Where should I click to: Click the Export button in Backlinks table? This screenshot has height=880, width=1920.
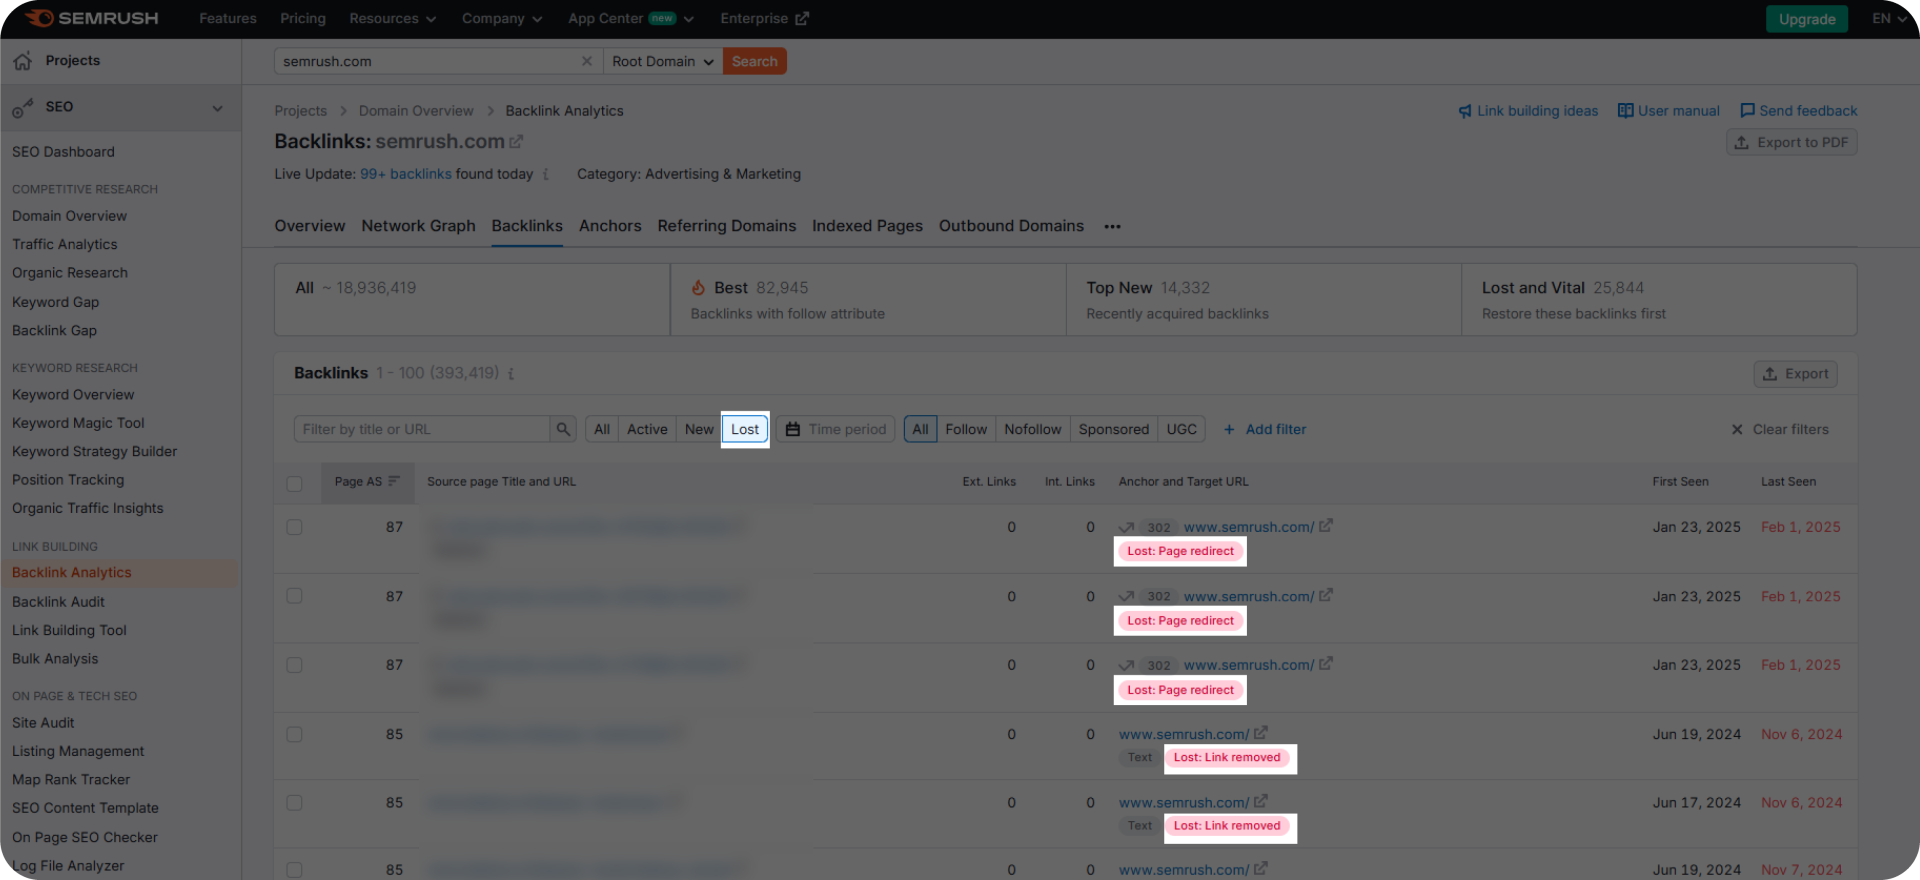point(1795,374)
